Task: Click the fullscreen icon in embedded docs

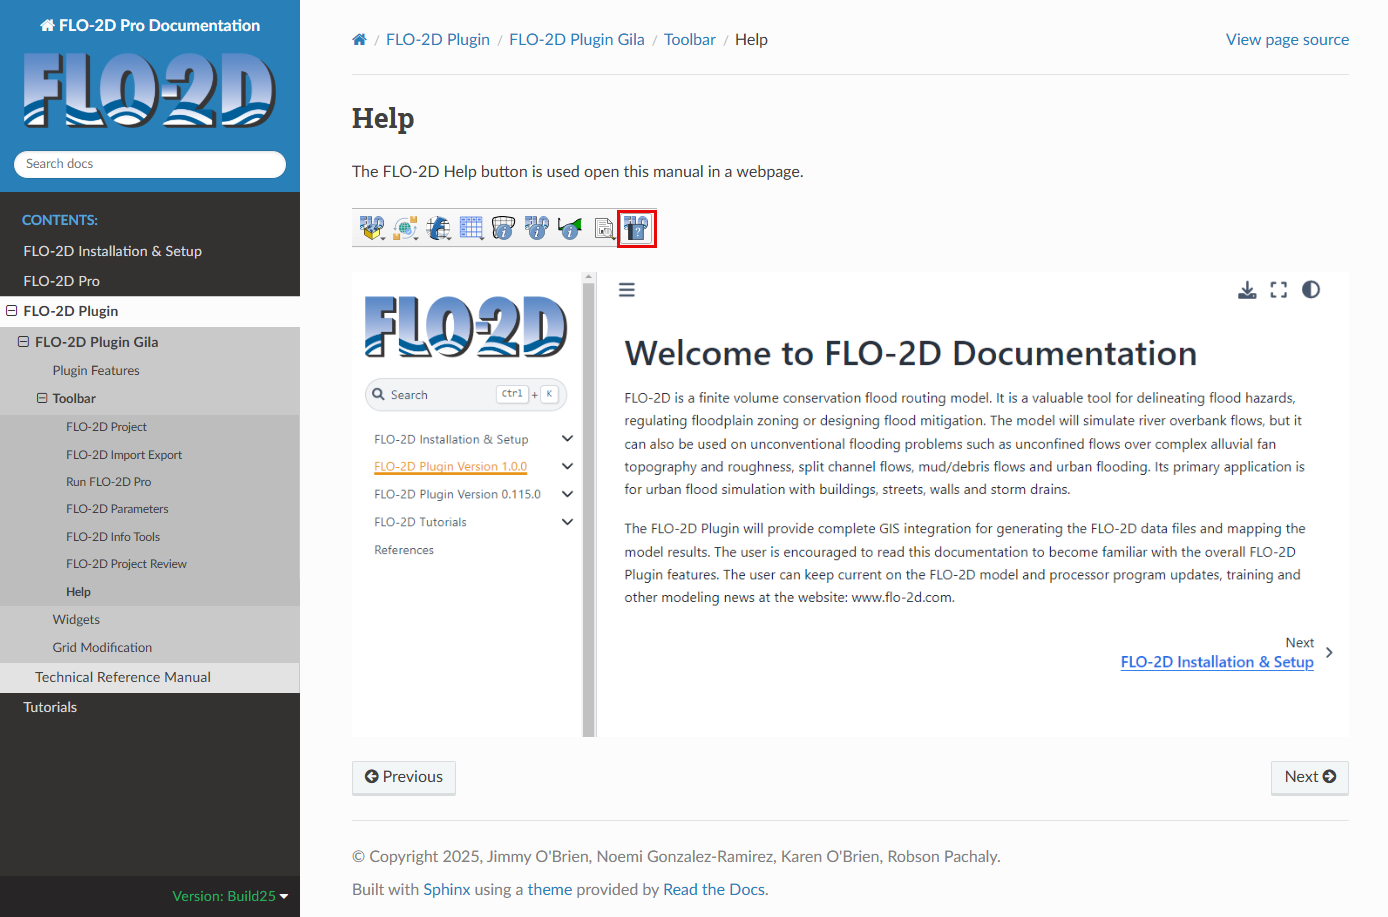Action: pos(1278,290)
